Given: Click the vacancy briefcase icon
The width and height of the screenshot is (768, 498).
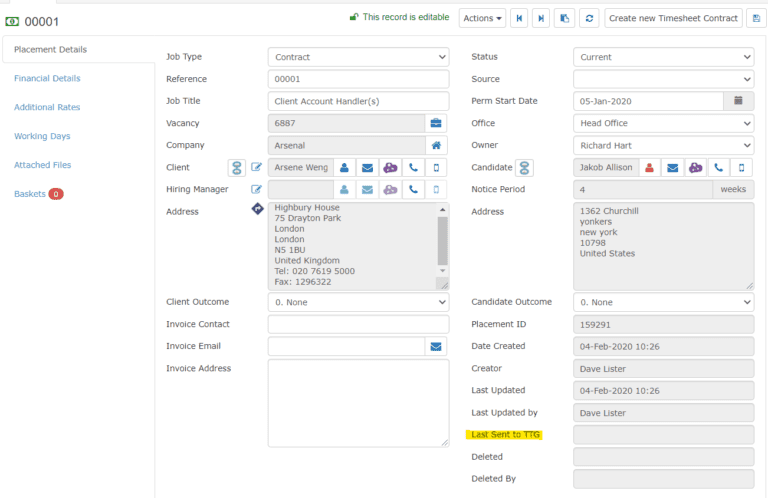Looking at the screenshot, I should point(436,123).
